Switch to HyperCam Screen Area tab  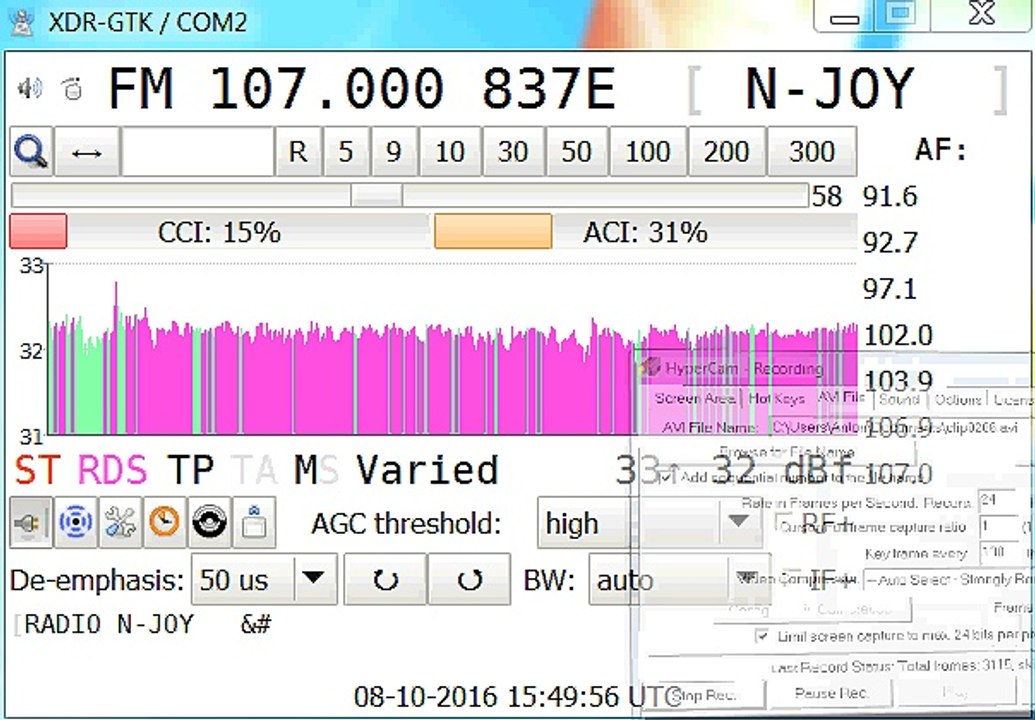pos(695,399)
